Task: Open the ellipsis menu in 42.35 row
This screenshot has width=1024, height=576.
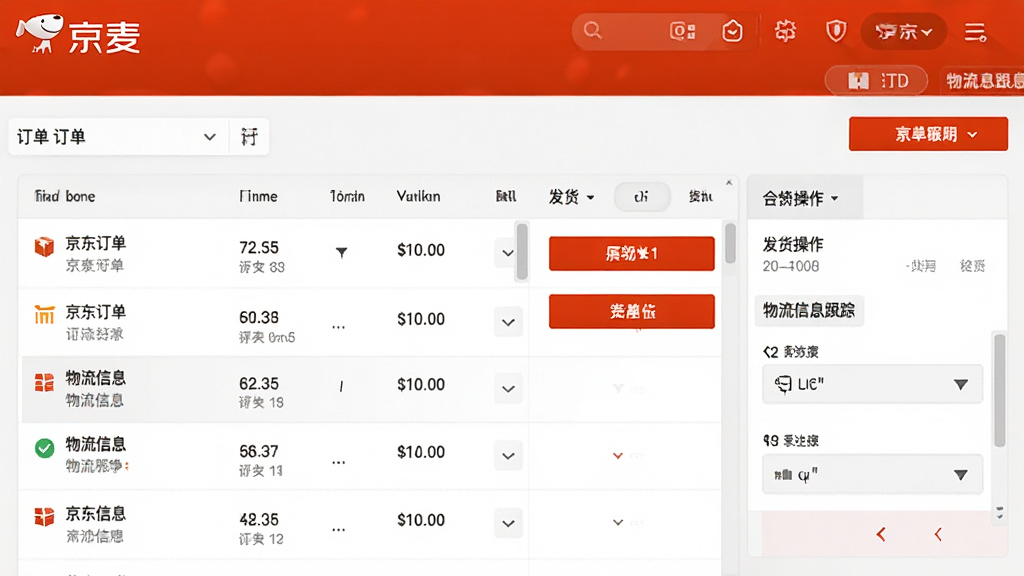Action: pyautogui.click(x=338, y=530)
